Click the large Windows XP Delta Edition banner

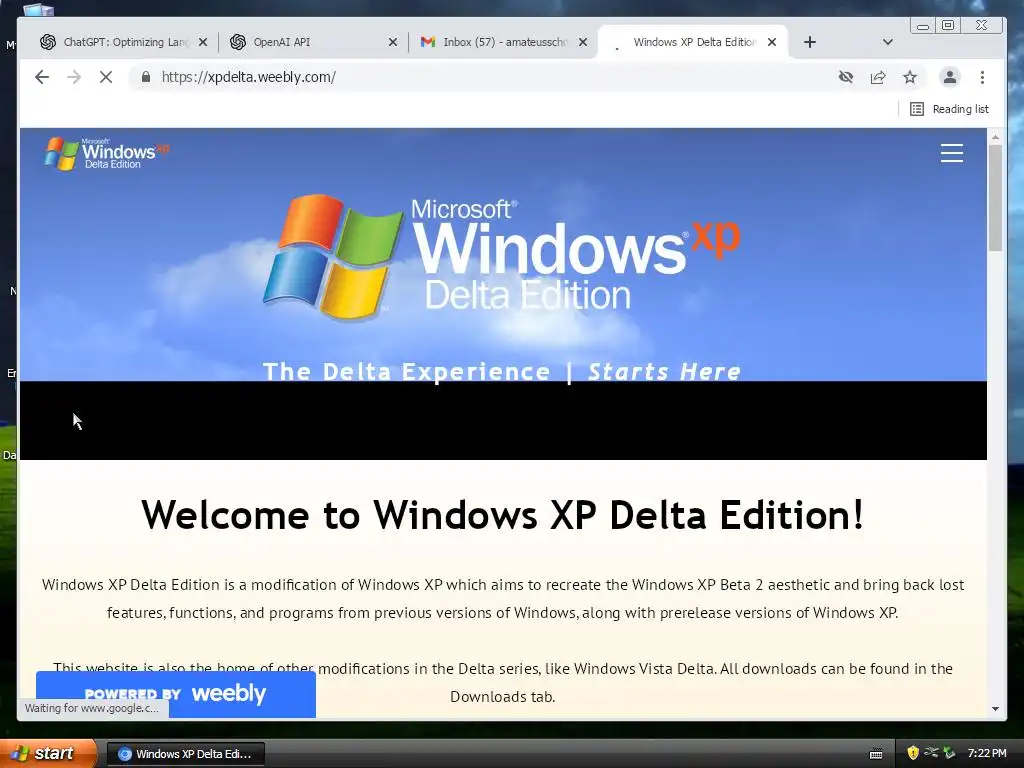(502, 257)
